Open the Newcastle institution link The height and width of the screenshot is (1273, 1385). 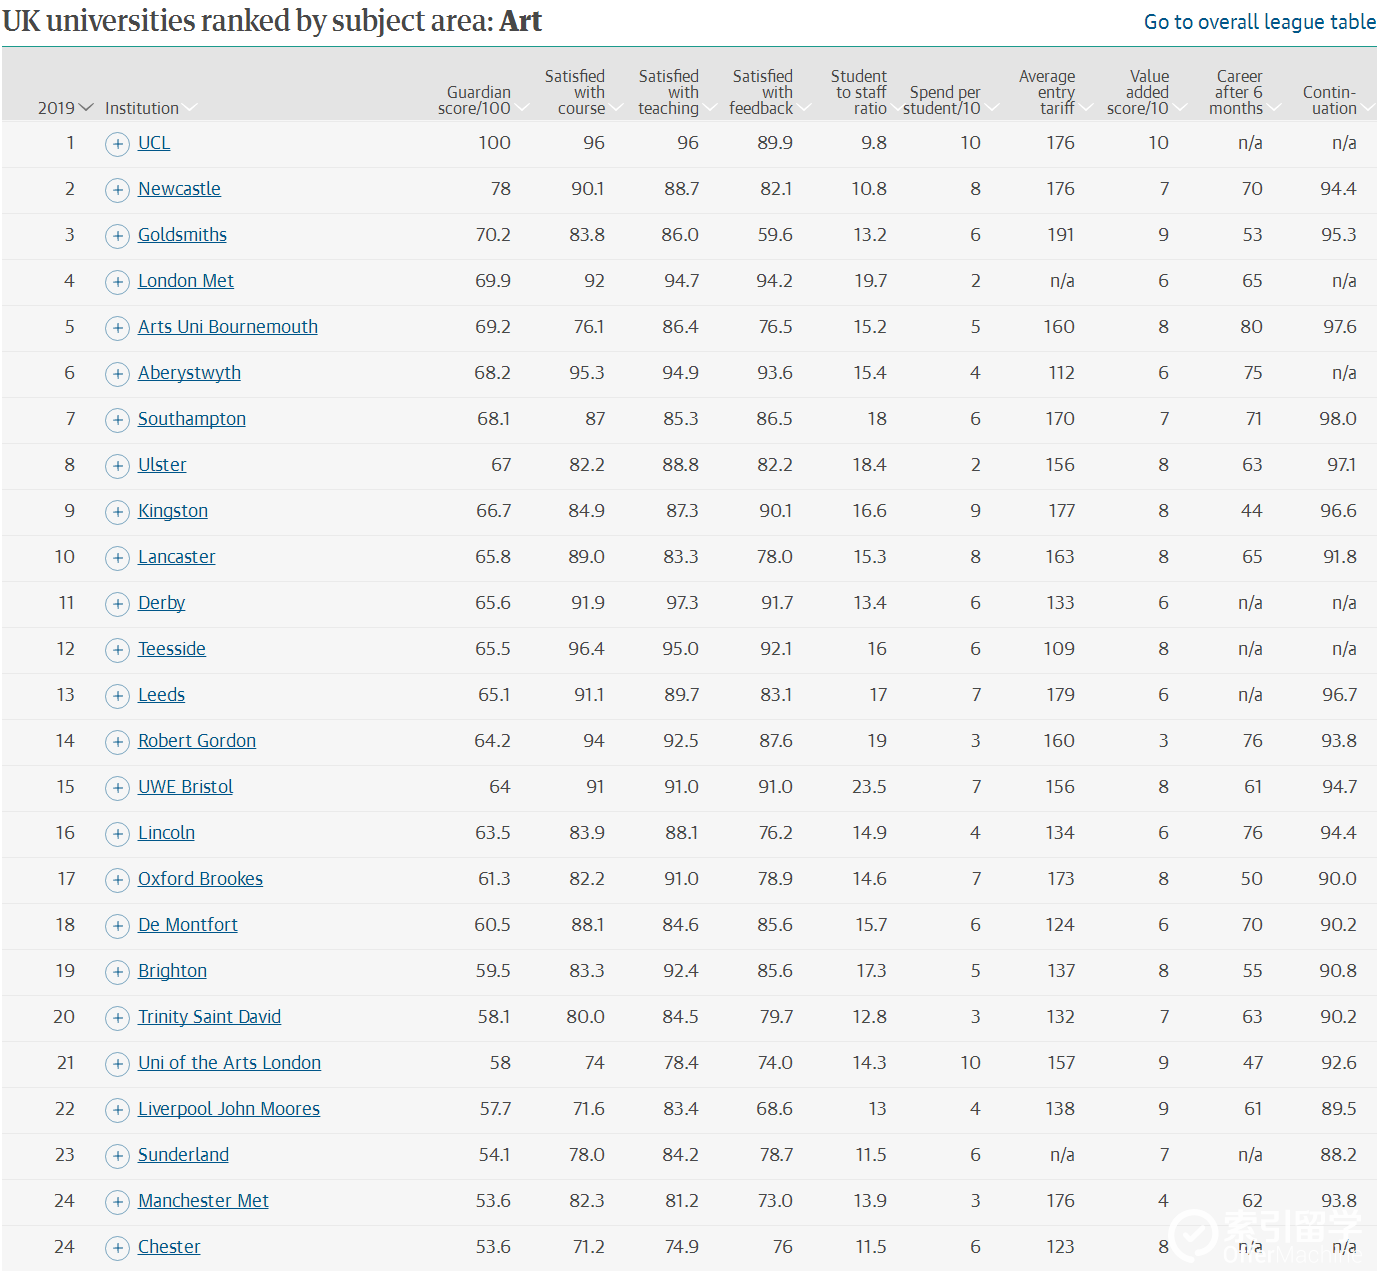click(x=179, y=189)
